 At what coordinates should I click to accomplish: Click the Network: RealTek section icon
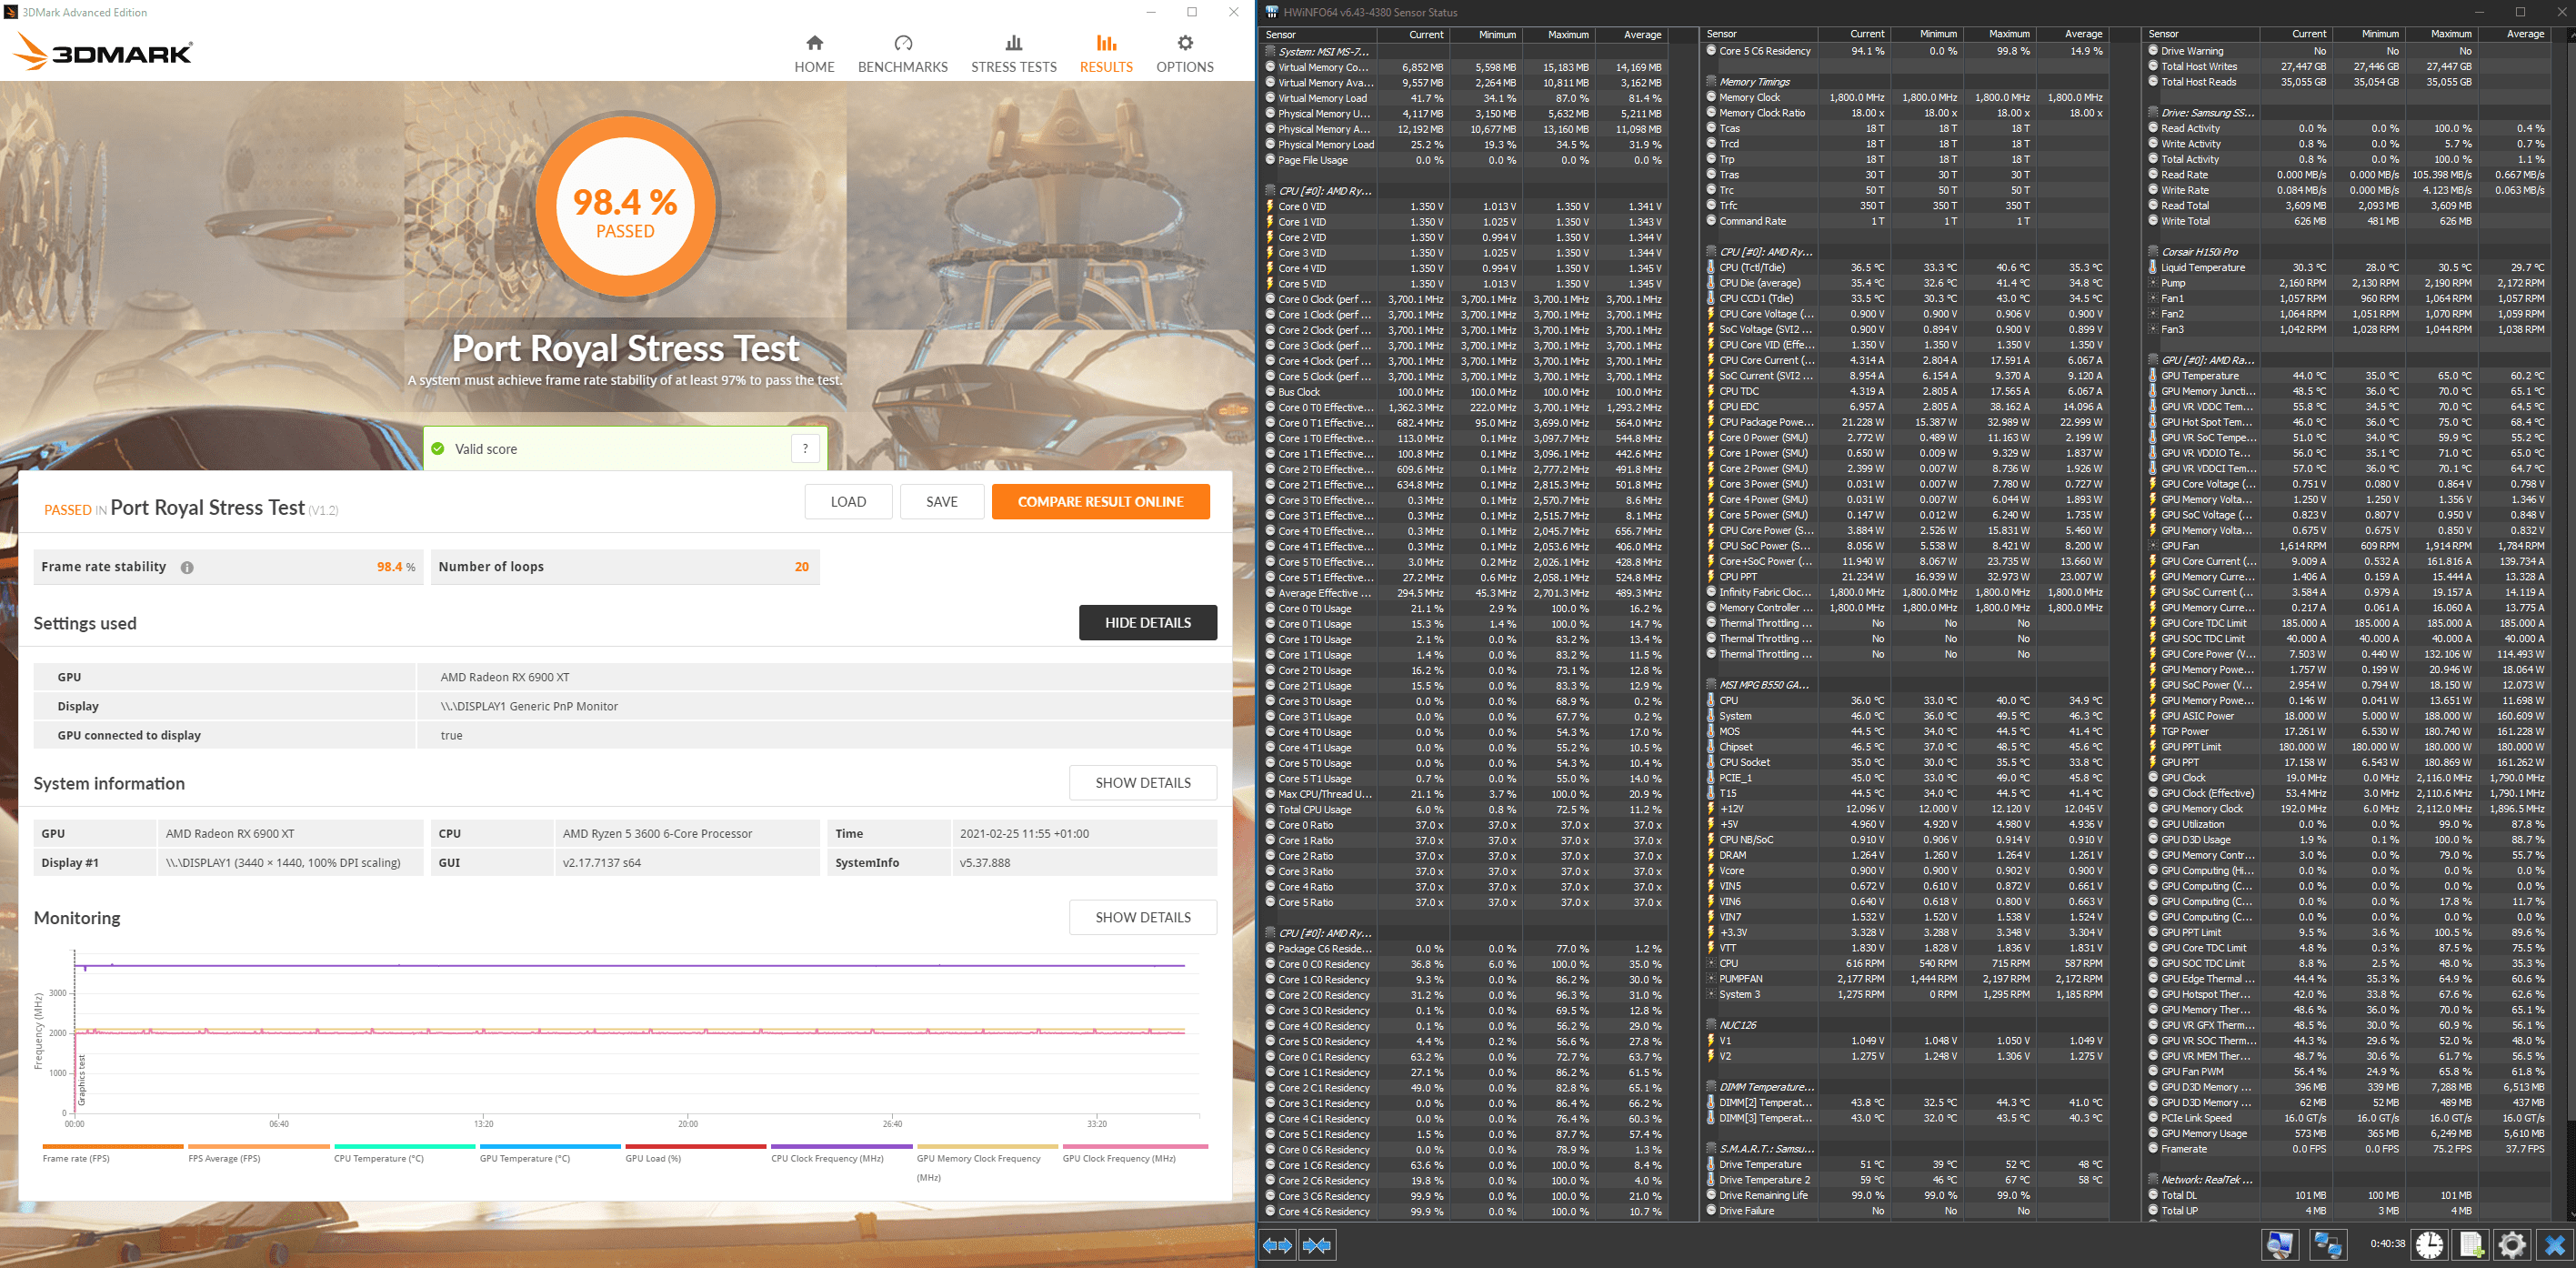click(2153, 1180)
